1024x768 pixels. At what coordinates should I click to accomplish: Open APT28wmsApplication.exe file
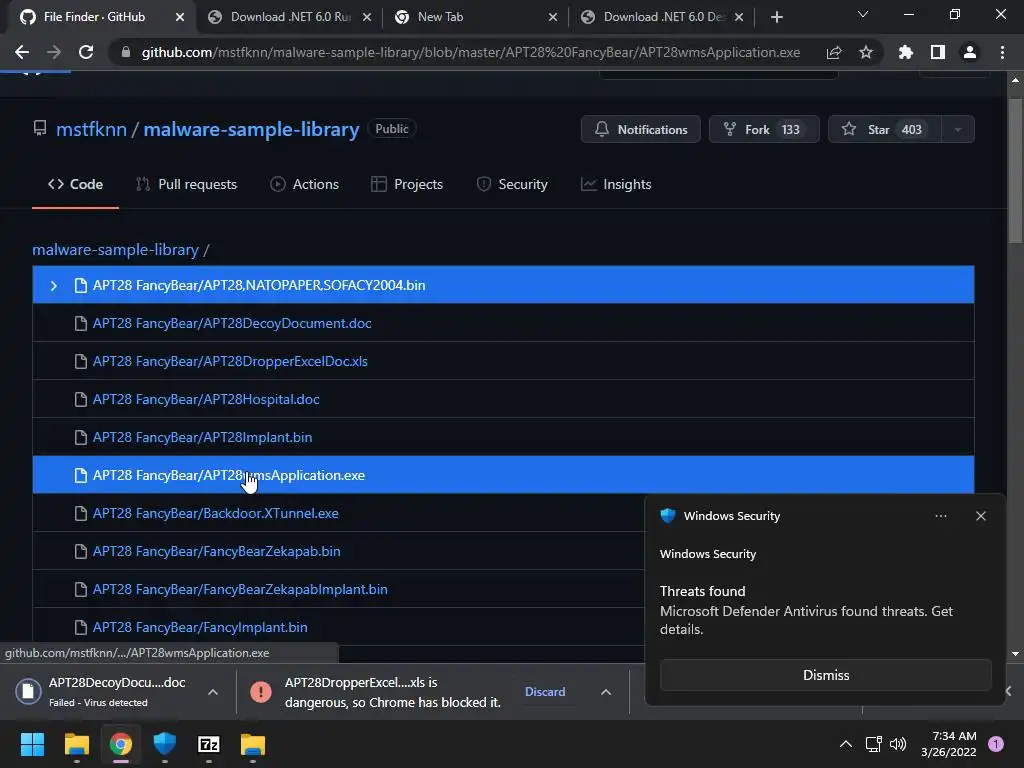229,475
